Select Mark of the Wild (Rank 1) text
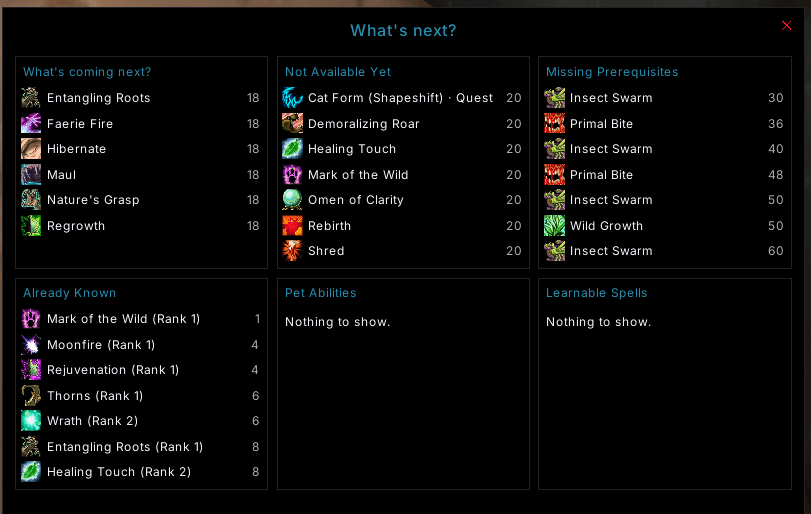811x514 pixels. coord(123,319)
